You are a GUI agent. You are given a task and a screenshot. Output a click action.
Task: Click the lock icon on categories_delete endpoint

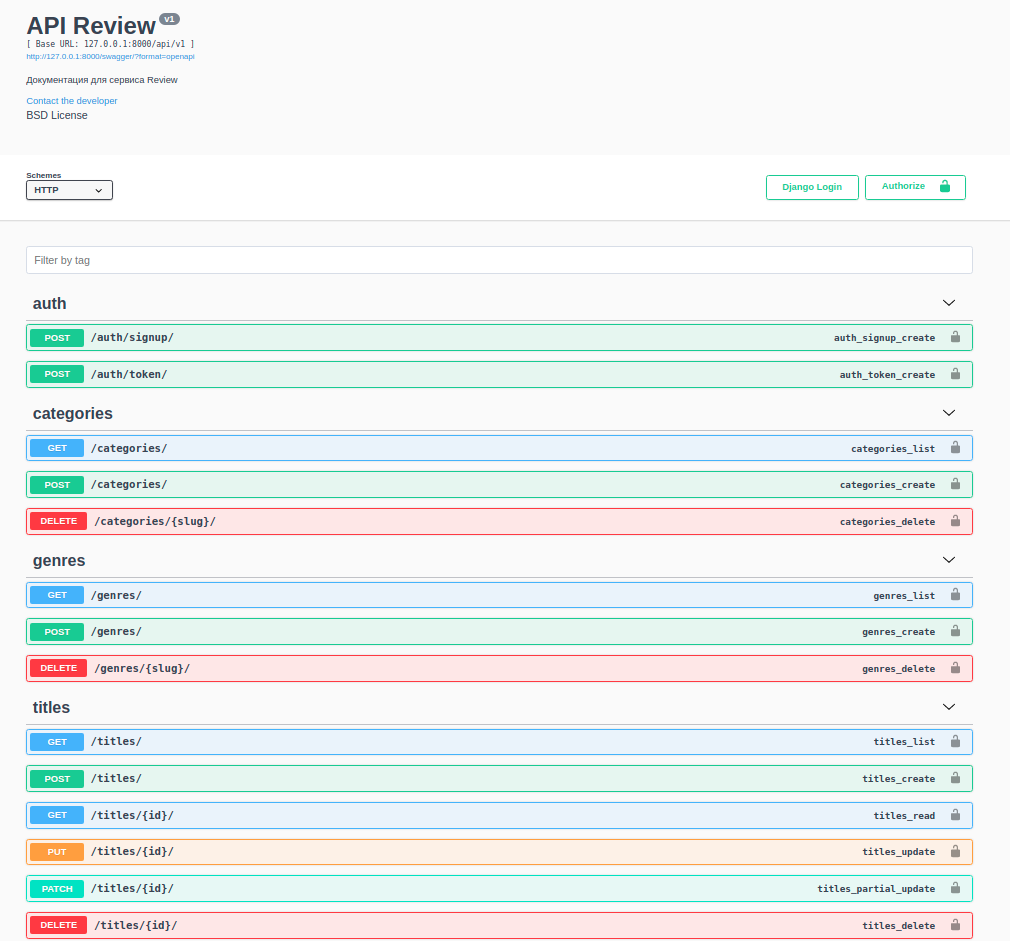(955, 521)
